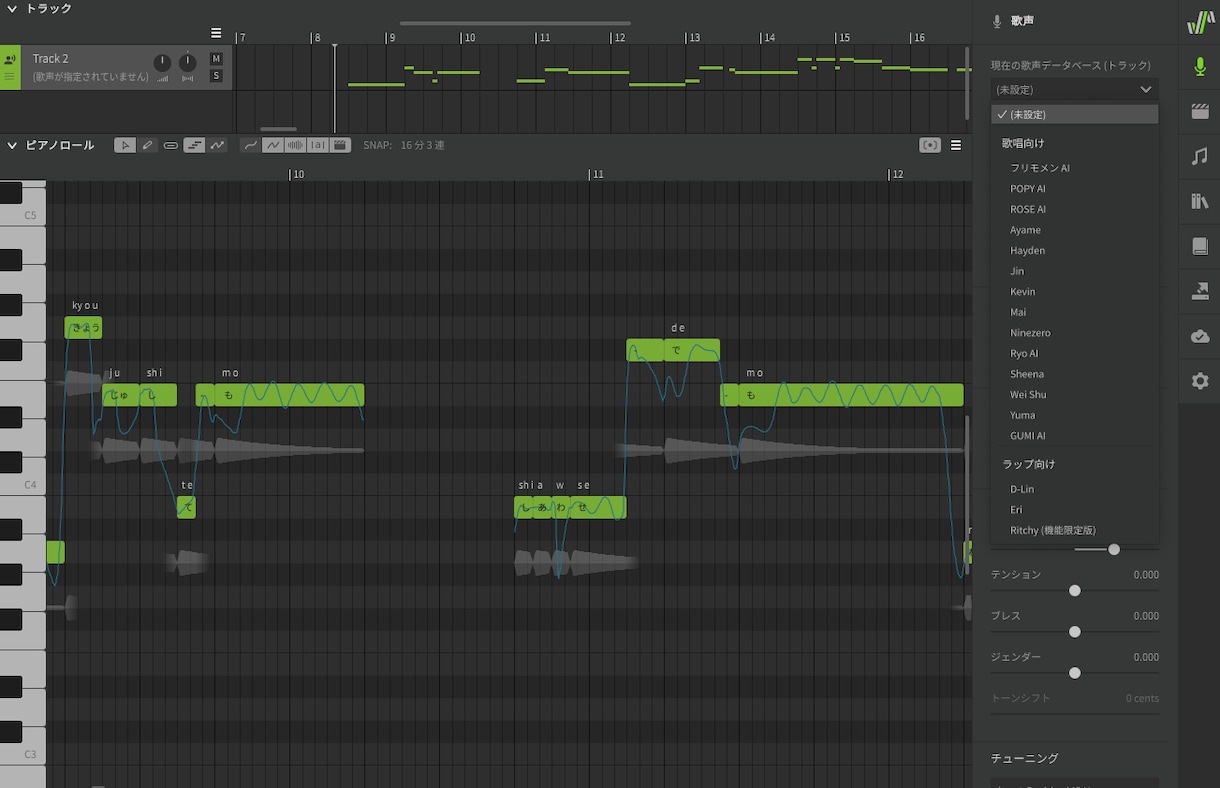The image size is (1220, 788).
Task: Select the loop pill-shaped tool icon
Action: click(x=171, y=145)
